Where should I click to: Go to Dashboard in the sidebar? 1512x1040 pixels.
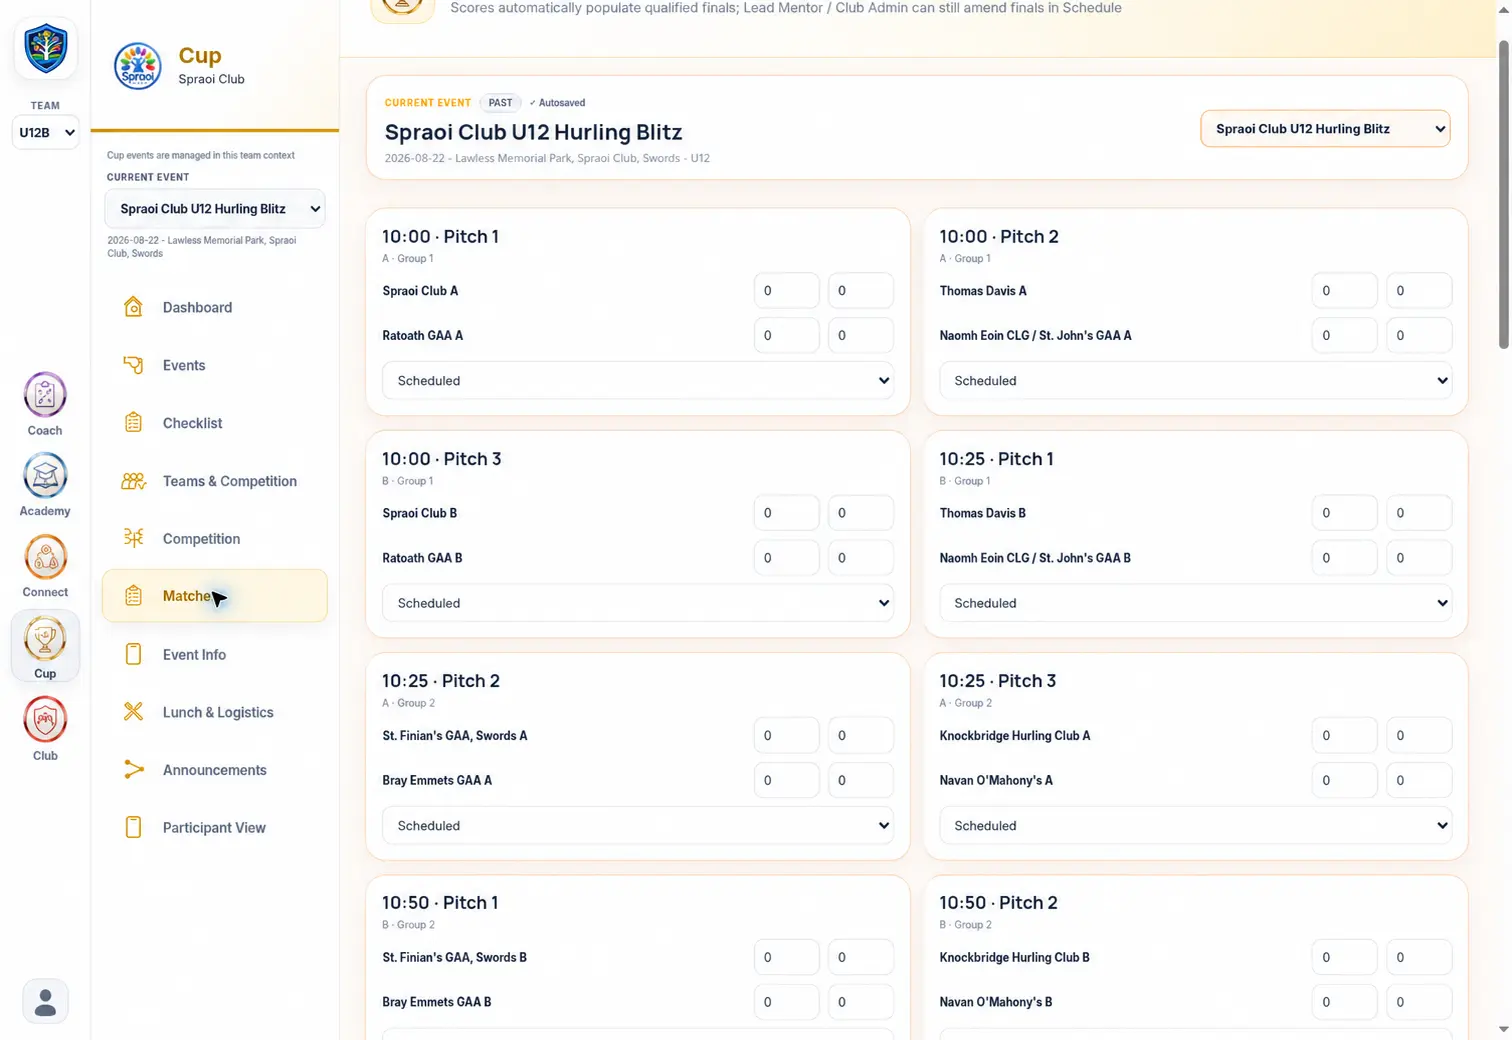pyautogui.click(x=215, y=307)
